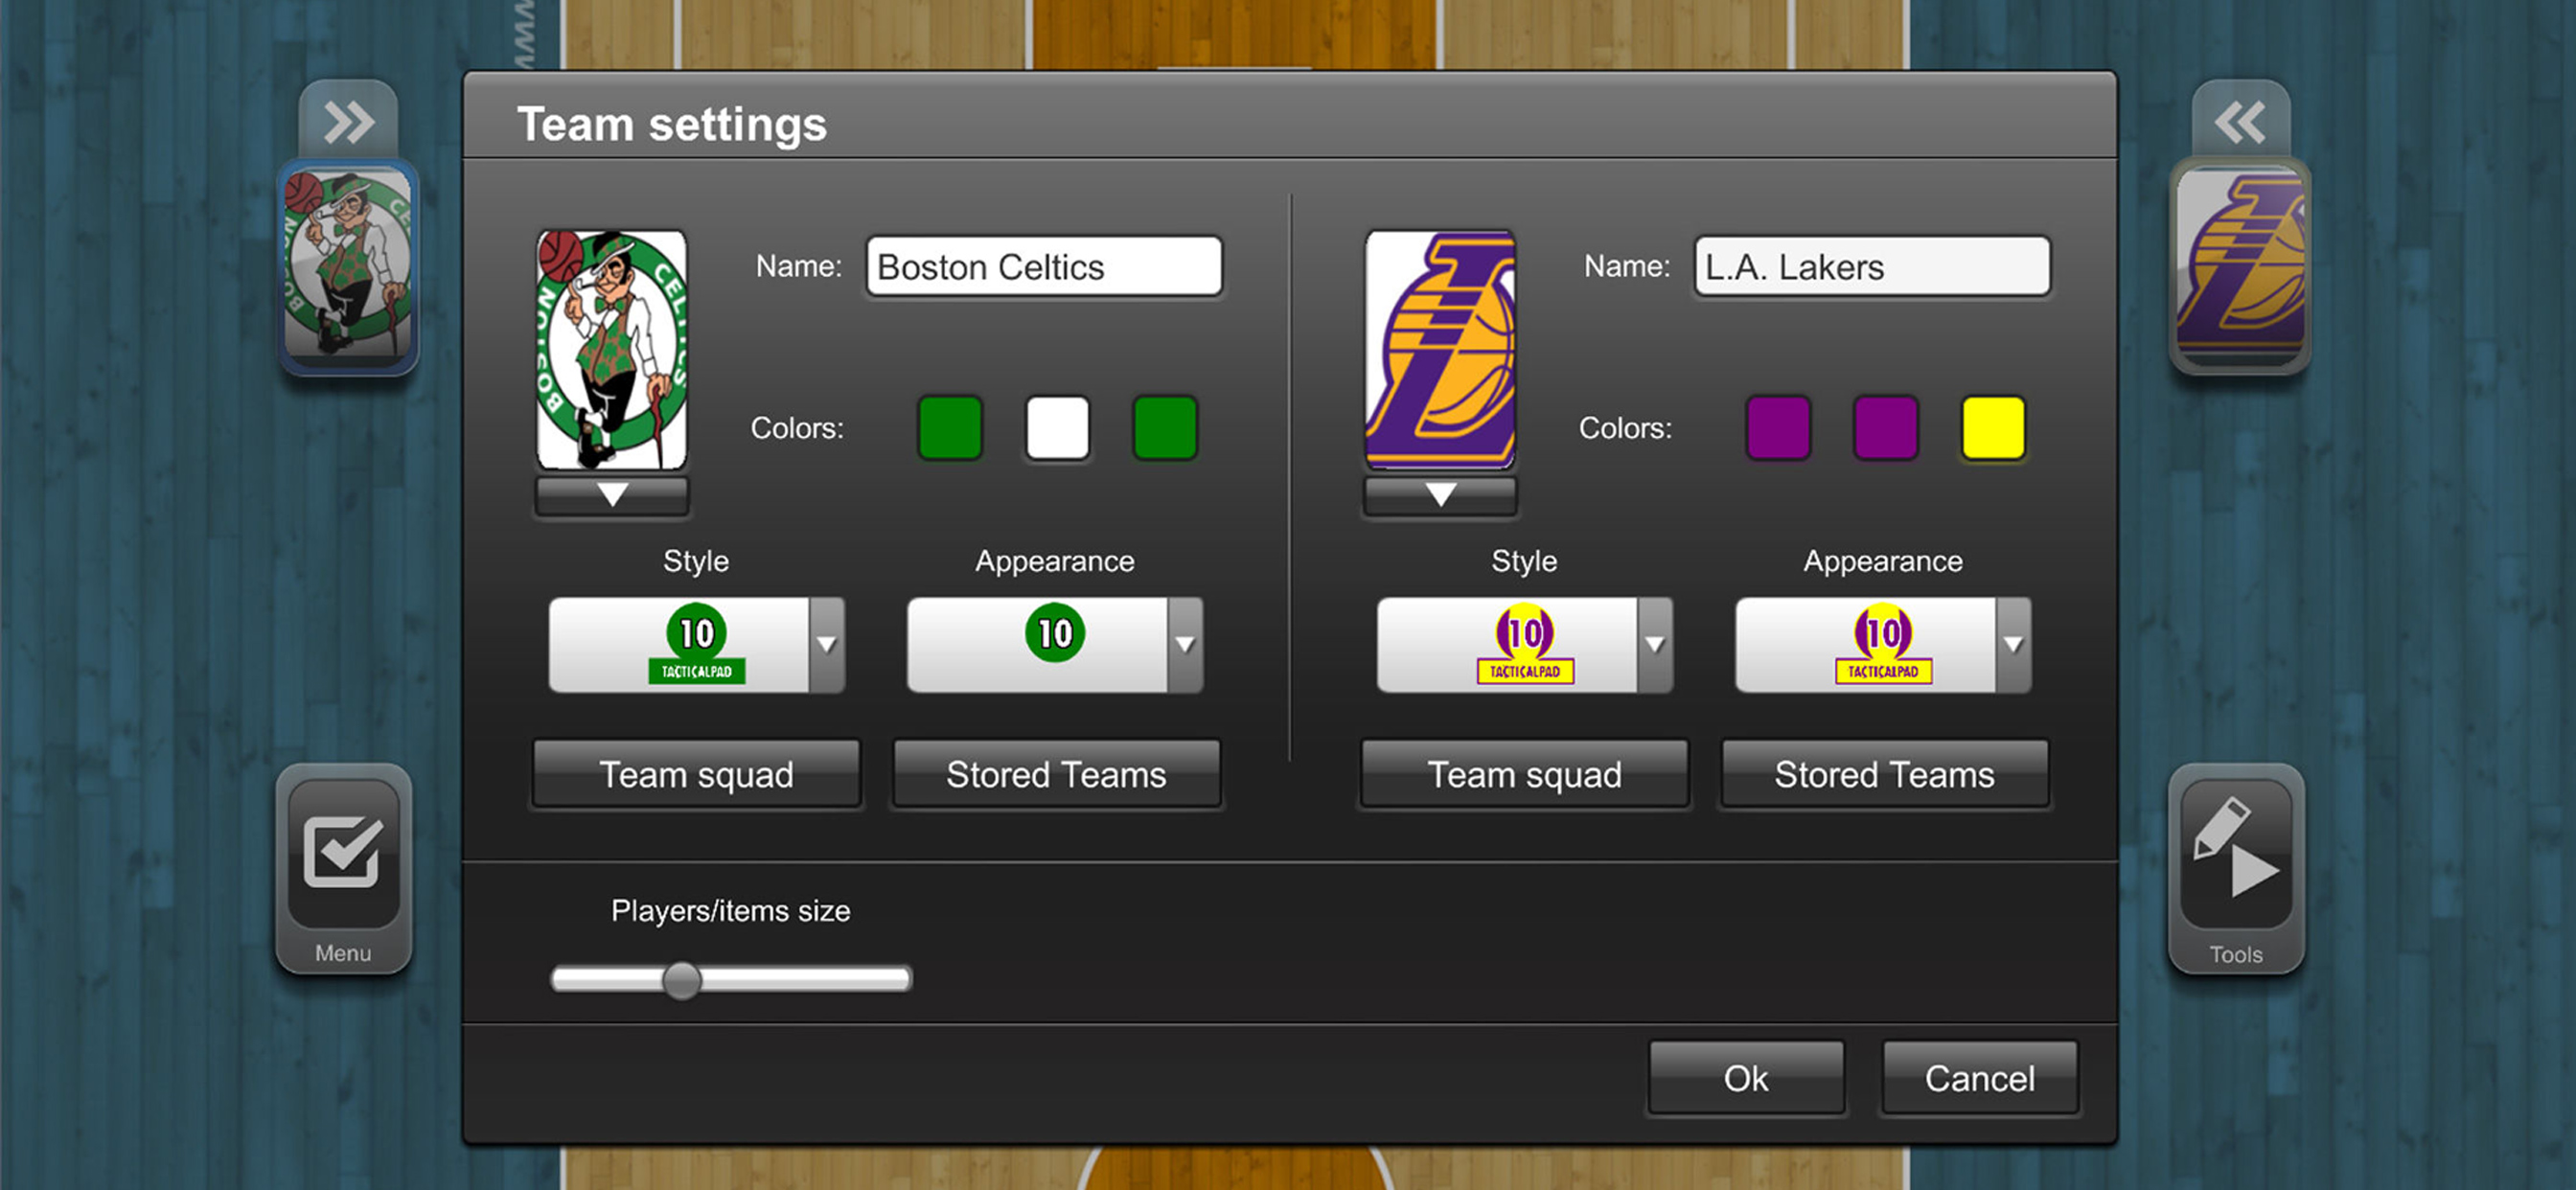This screenshot has height=1190, width=2576.
Task: Open Team squad for L.A. Lakers
Action: (1524, 774)
